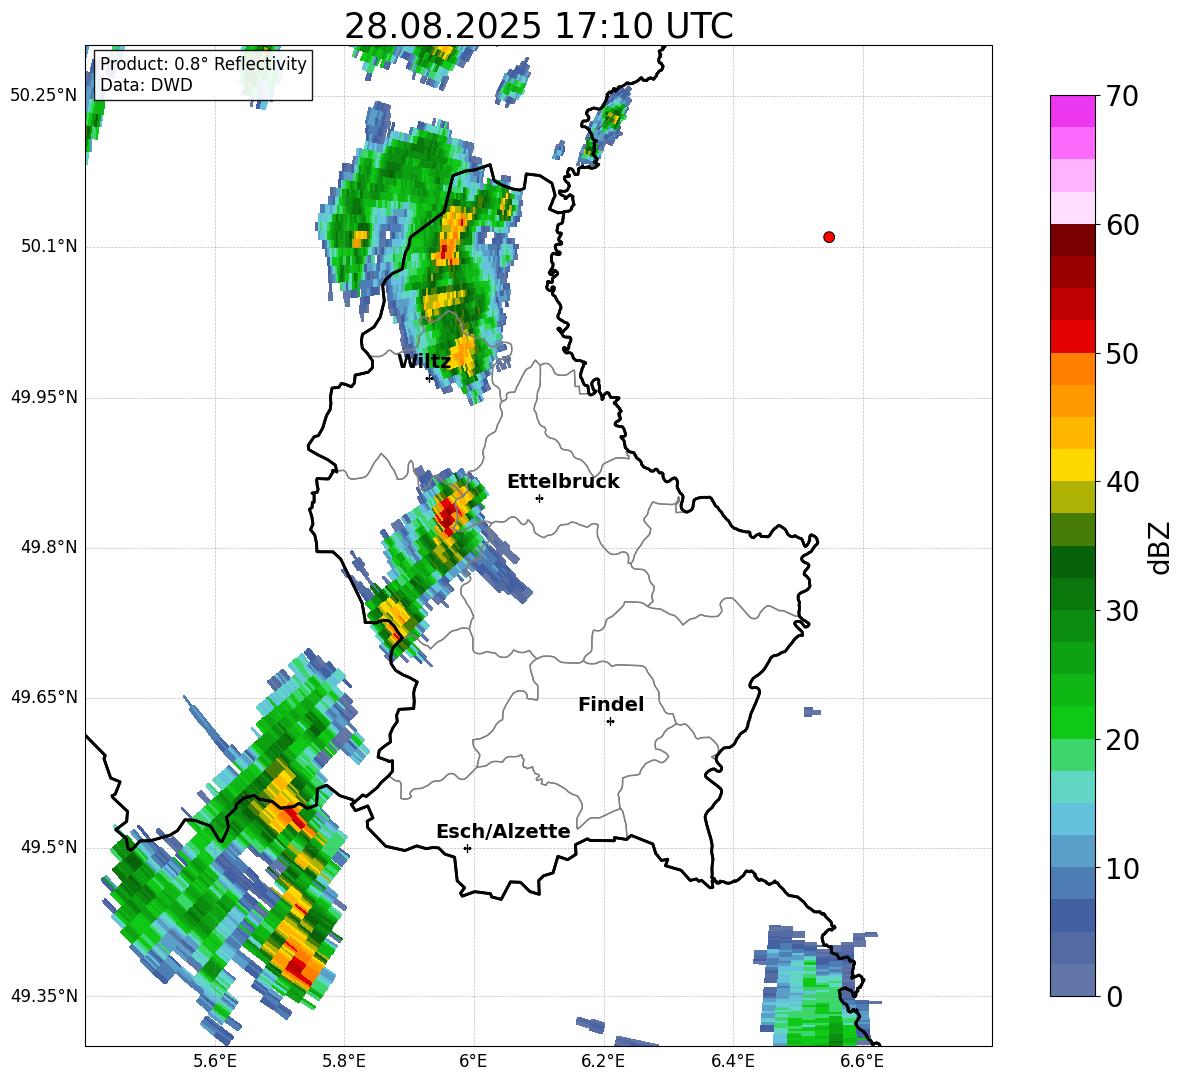Click the 10 value on colorbar
Image resolution: width=1184 pixels, height=1081 pixels.
(x=1121, y=868)
